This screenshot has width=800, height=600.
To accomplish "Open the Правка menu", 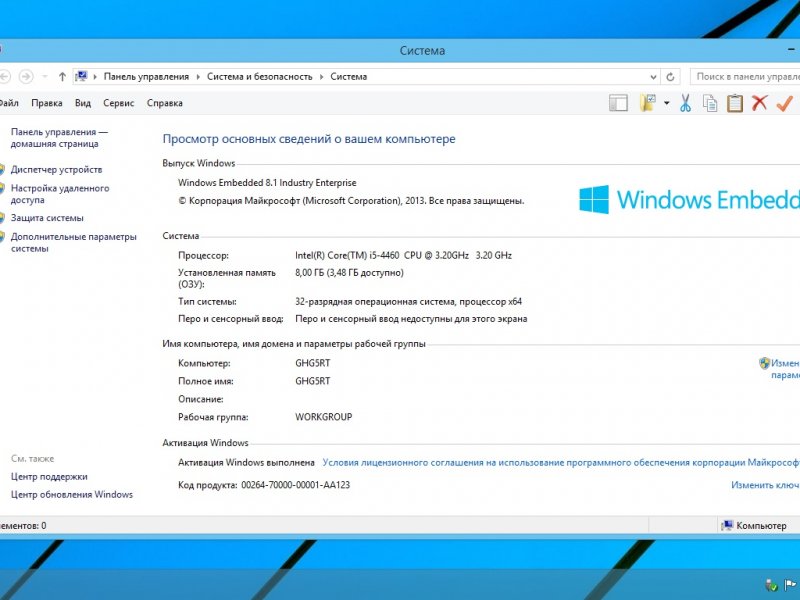I will pos(46,103).
